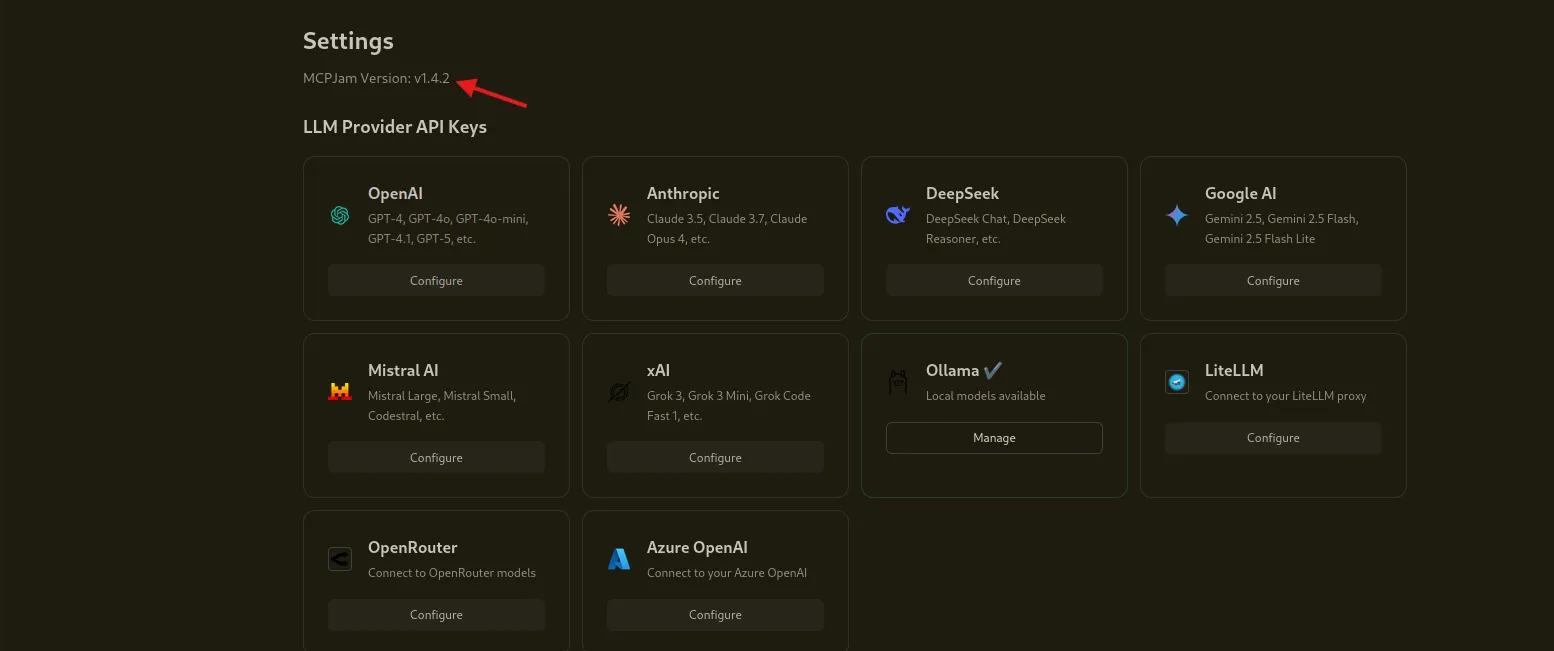1554x651 pixels.
Task: Click the LiteLLM logo icon
Action: 1177,382
